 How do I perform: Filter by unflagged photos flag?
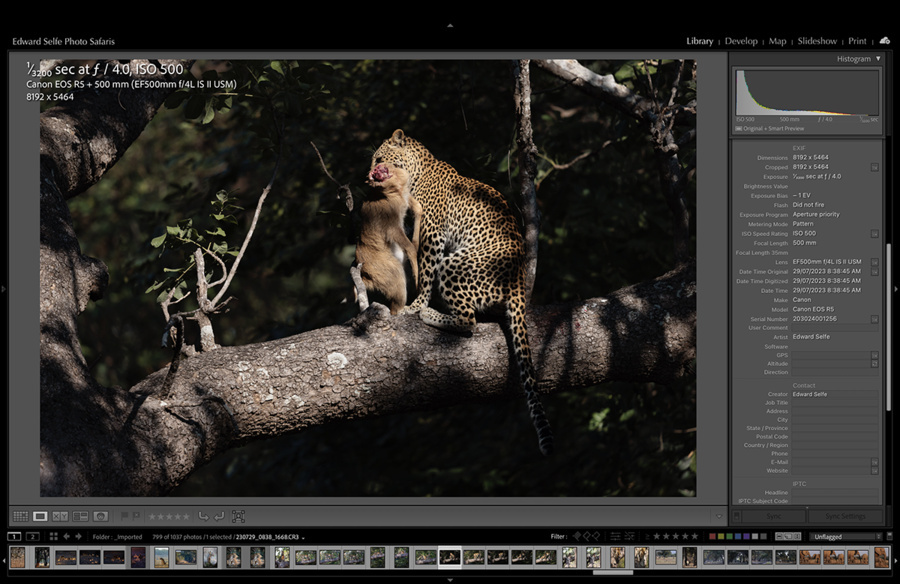(x=587, y=536)
